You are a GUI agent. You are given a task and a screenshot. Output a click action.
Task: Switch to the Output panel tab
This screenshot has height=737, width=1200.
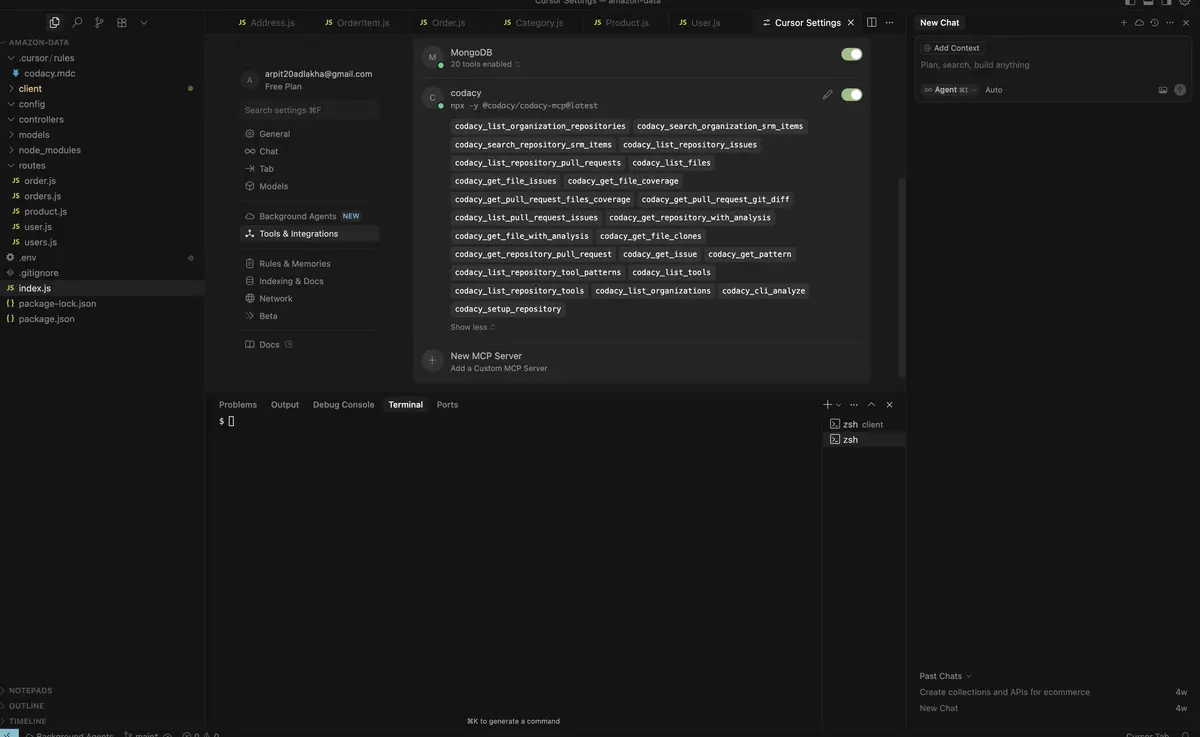point(285,405)
